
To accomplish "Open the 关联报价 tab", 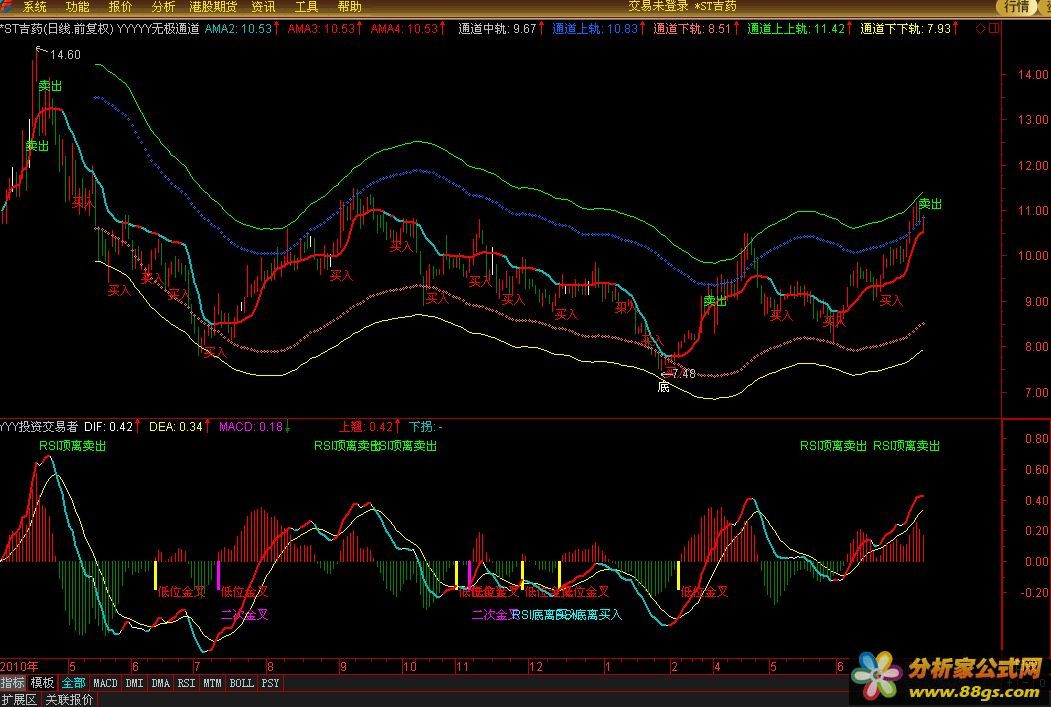I will (x=70, y=700).
